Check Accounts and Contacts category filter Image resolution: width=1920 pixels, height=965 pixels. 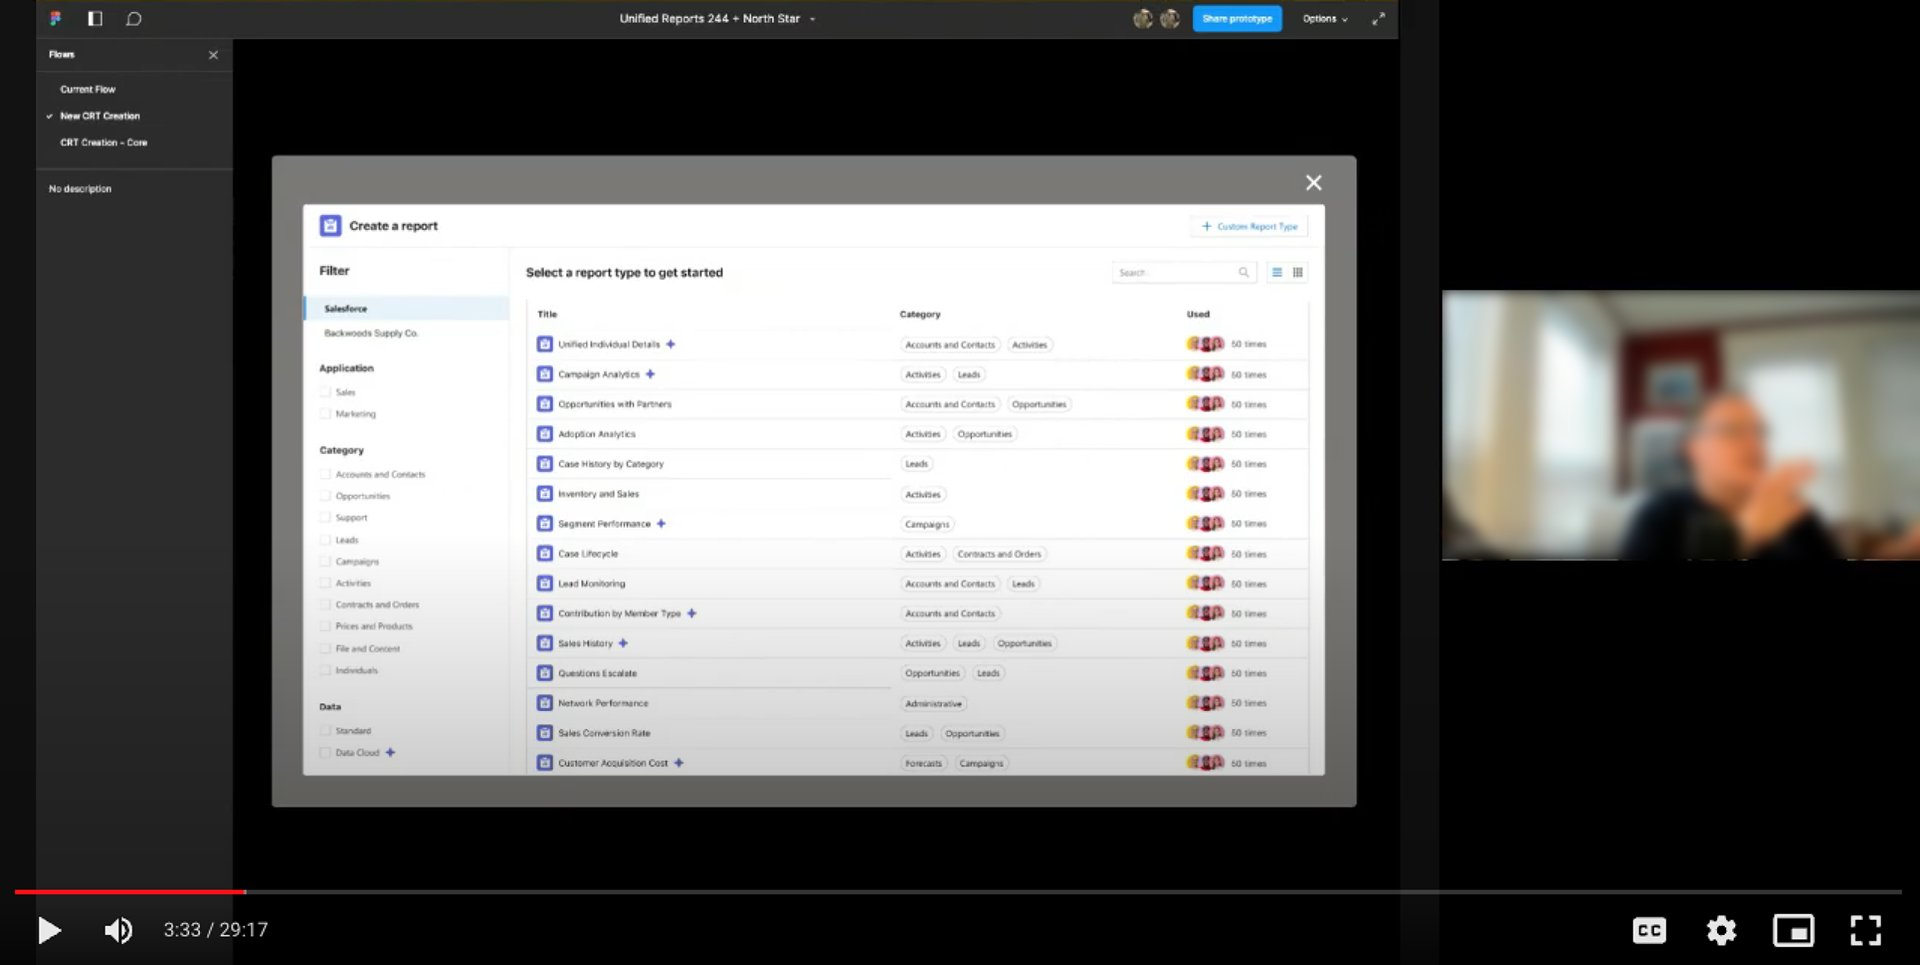tap(325, 474)
